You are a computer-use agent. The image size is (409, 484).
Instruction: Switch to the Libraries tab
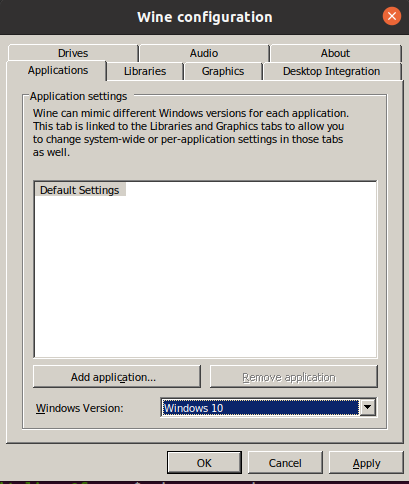point(145,71)
